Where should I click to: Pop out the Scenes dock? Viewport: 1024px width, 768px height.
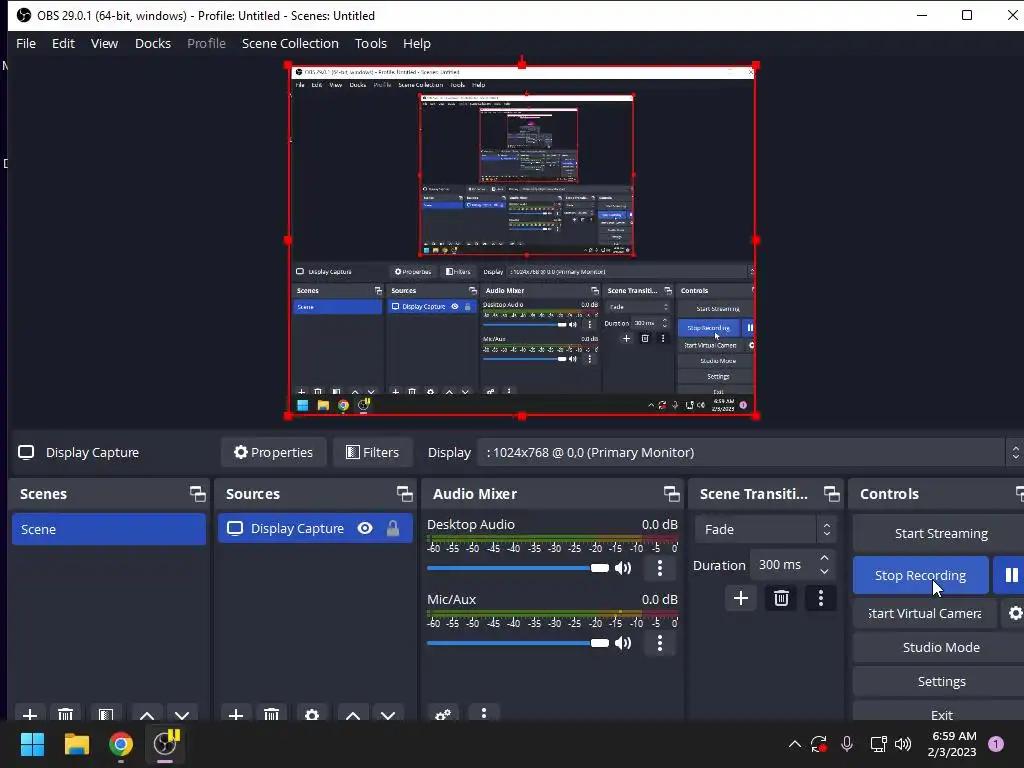pyautogui.click(x=197, y=494)
